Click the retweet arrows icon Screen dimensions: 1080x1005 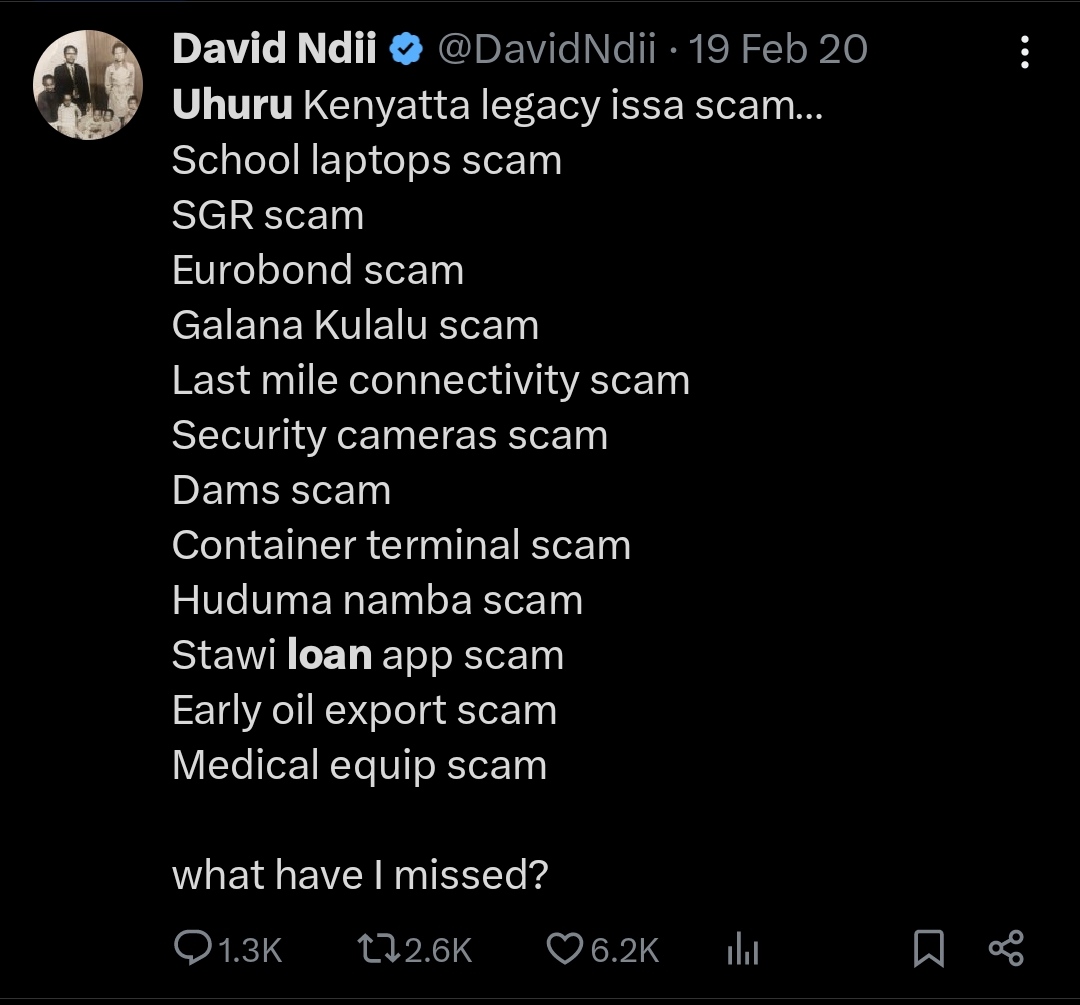378,948
